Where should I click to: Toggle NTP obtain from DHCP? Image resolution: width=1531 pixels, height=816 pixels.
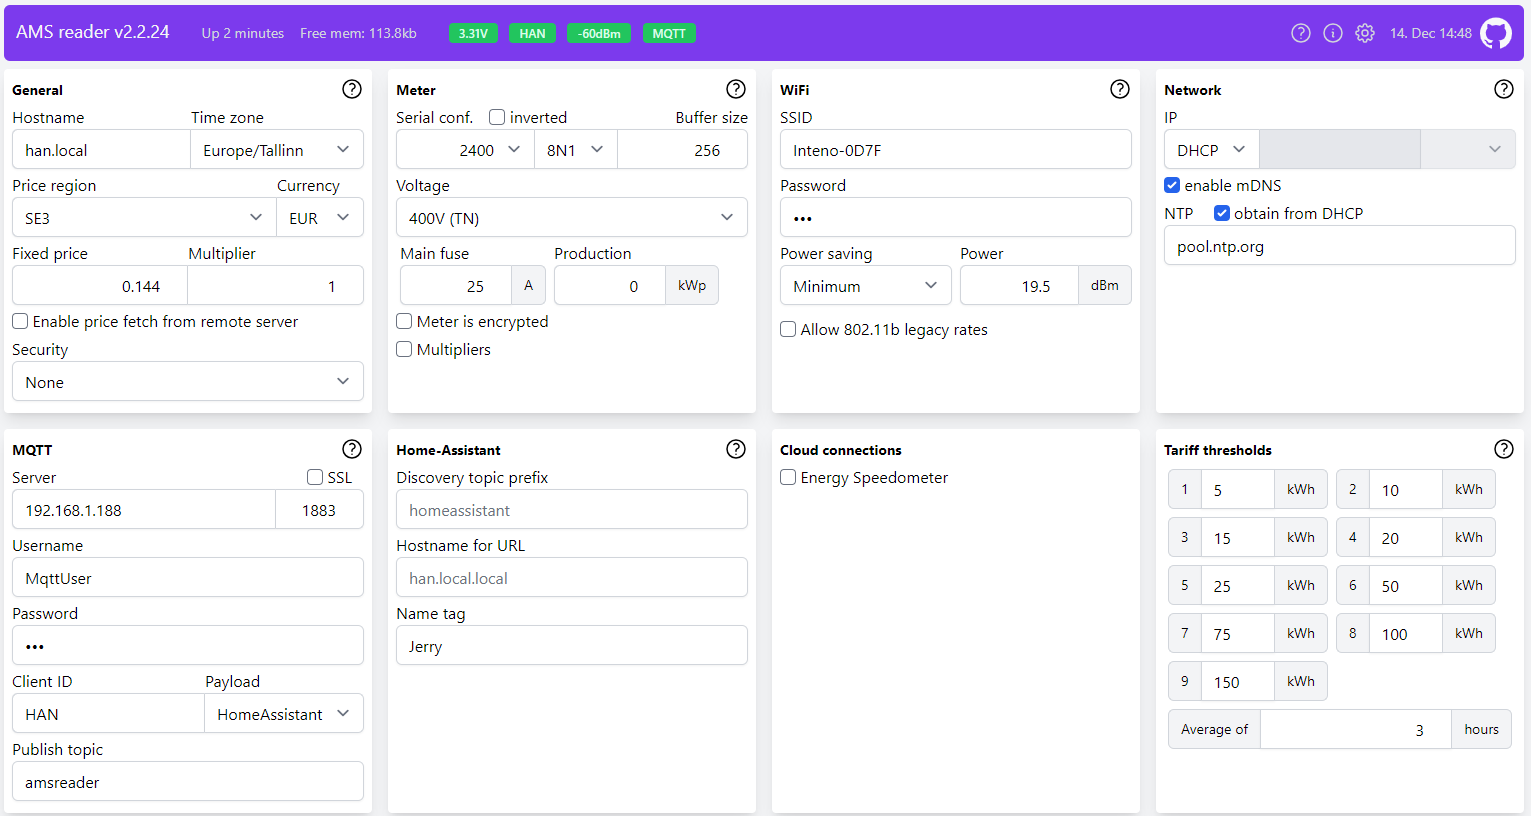pyautogui.click(x=1222, y=213)
